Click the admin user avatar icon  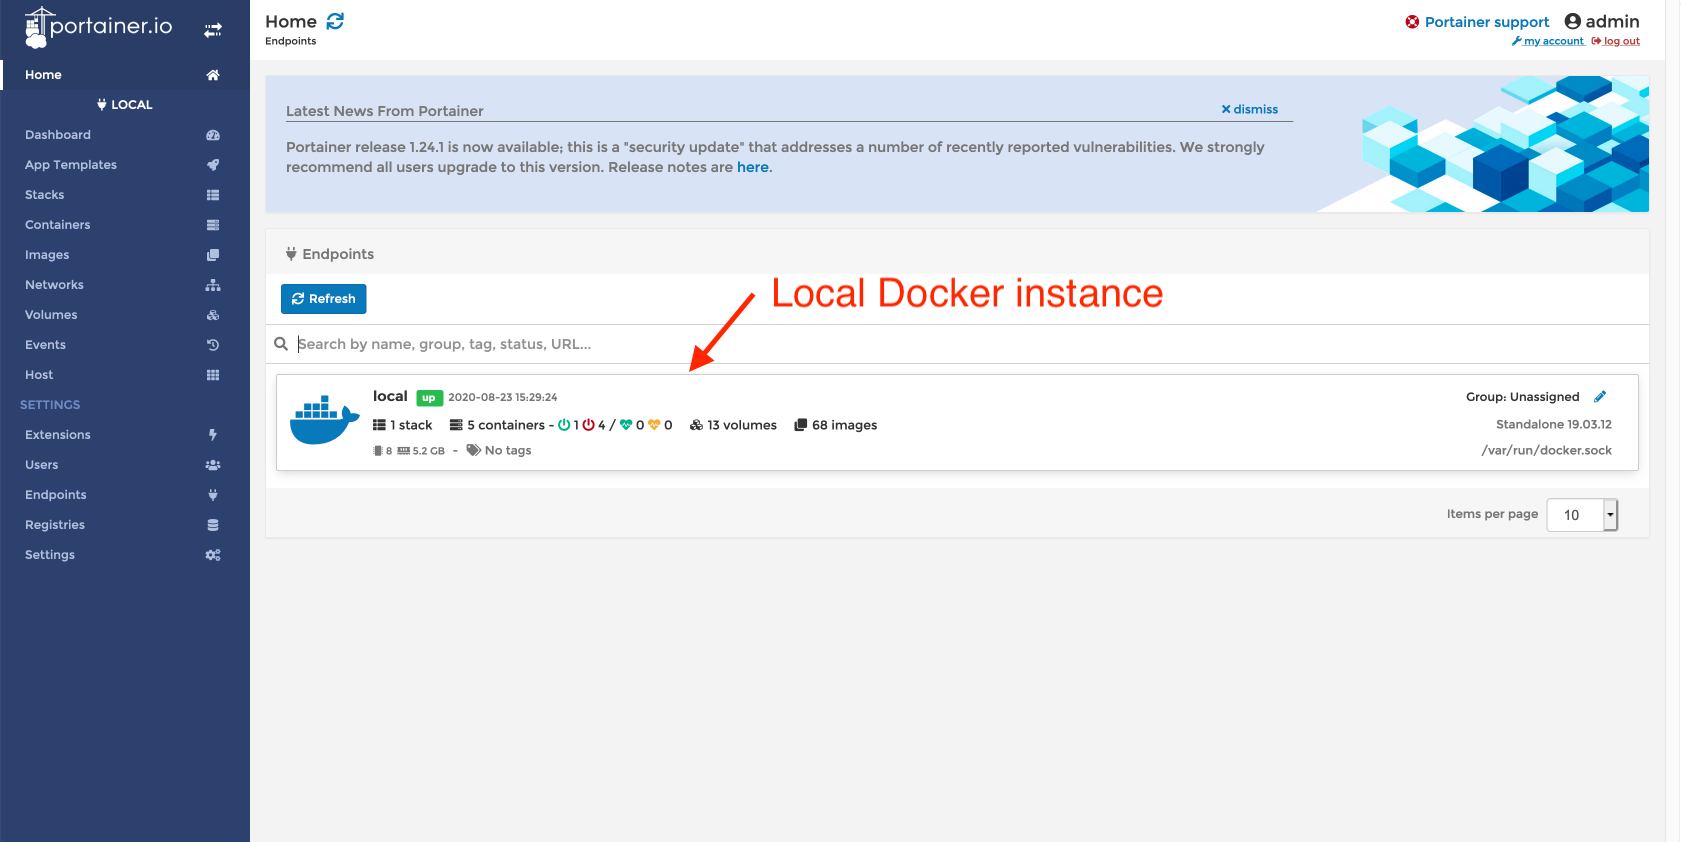(1573, 21)
